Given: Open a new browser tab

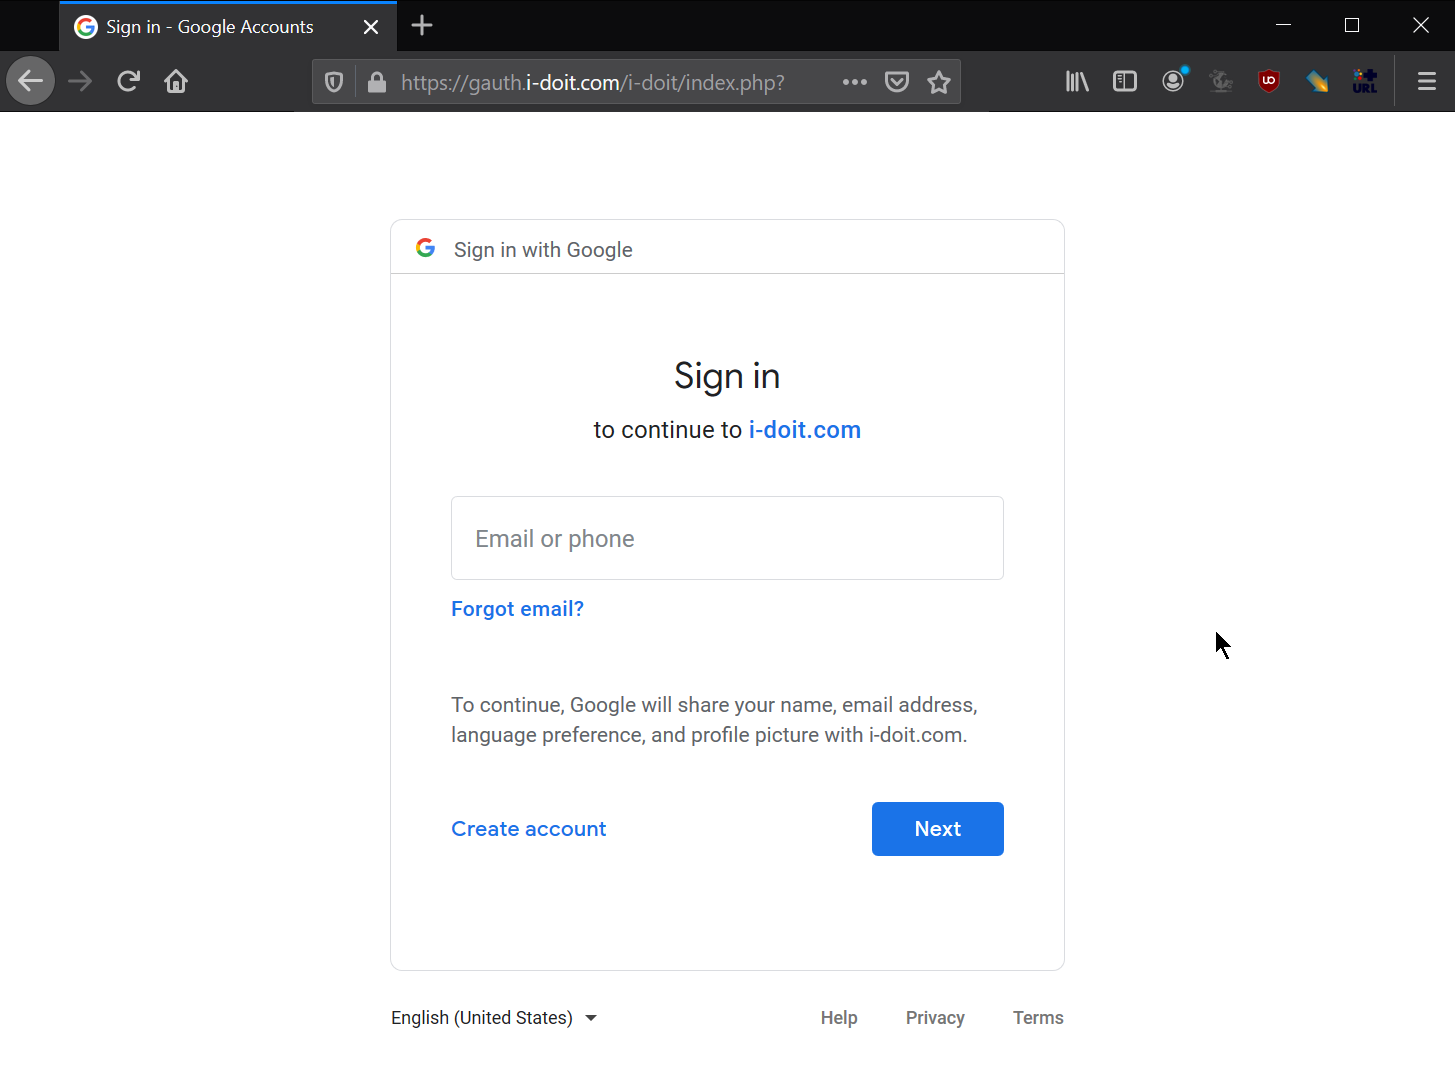Looking at the screenshot, I should (x=422, y=26).
